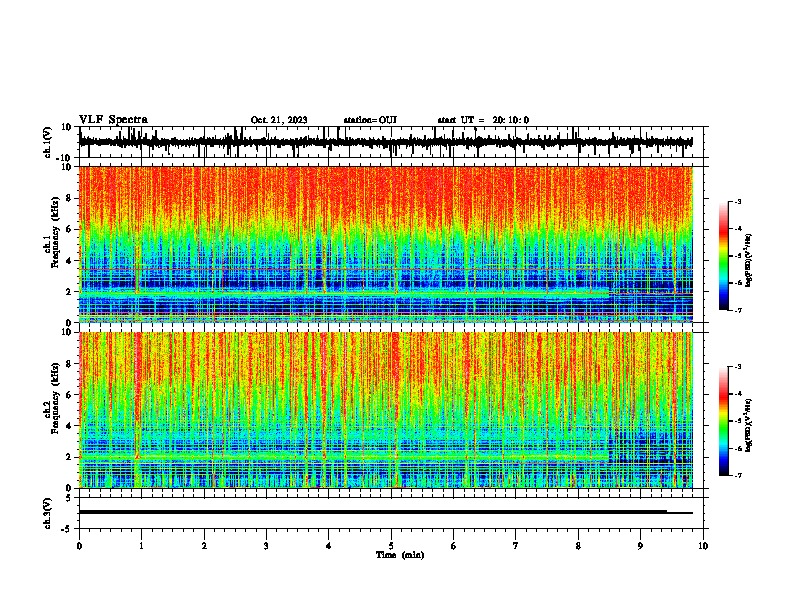Click time axis tick label 1
Viewport: 792px width, 612px height.
(141, 546)
